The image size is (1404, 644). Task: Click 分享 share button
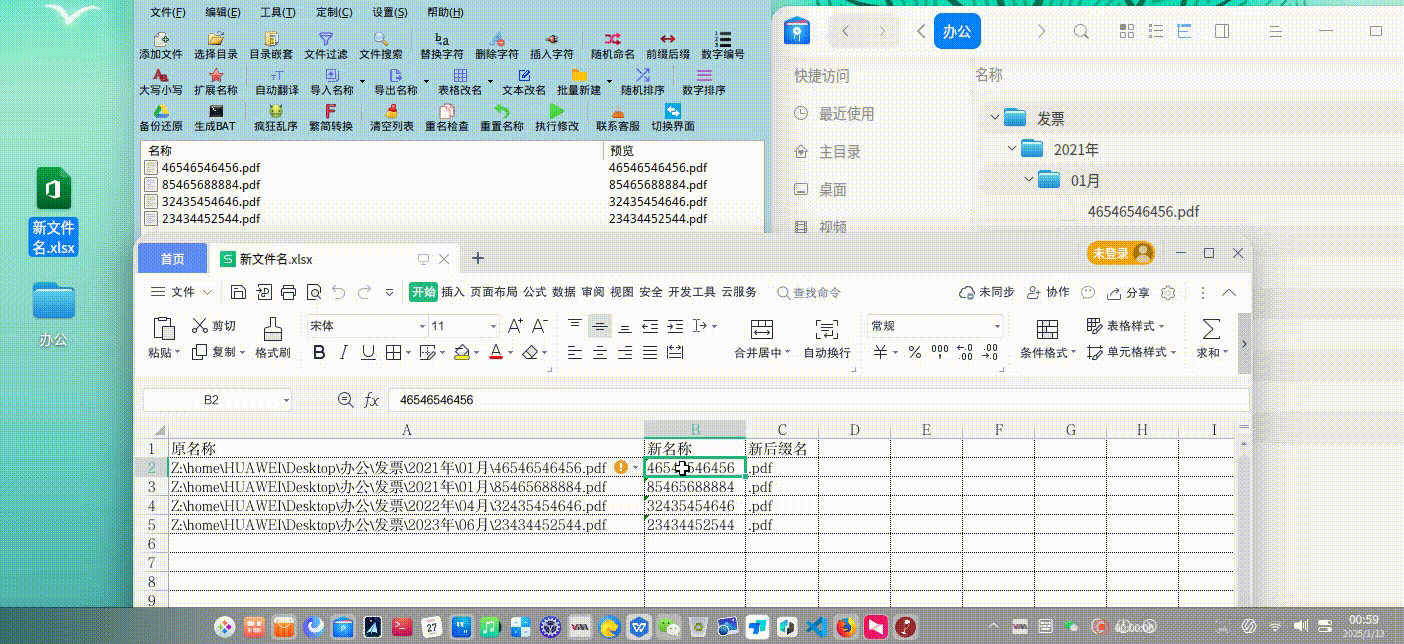pos(1128,293)
